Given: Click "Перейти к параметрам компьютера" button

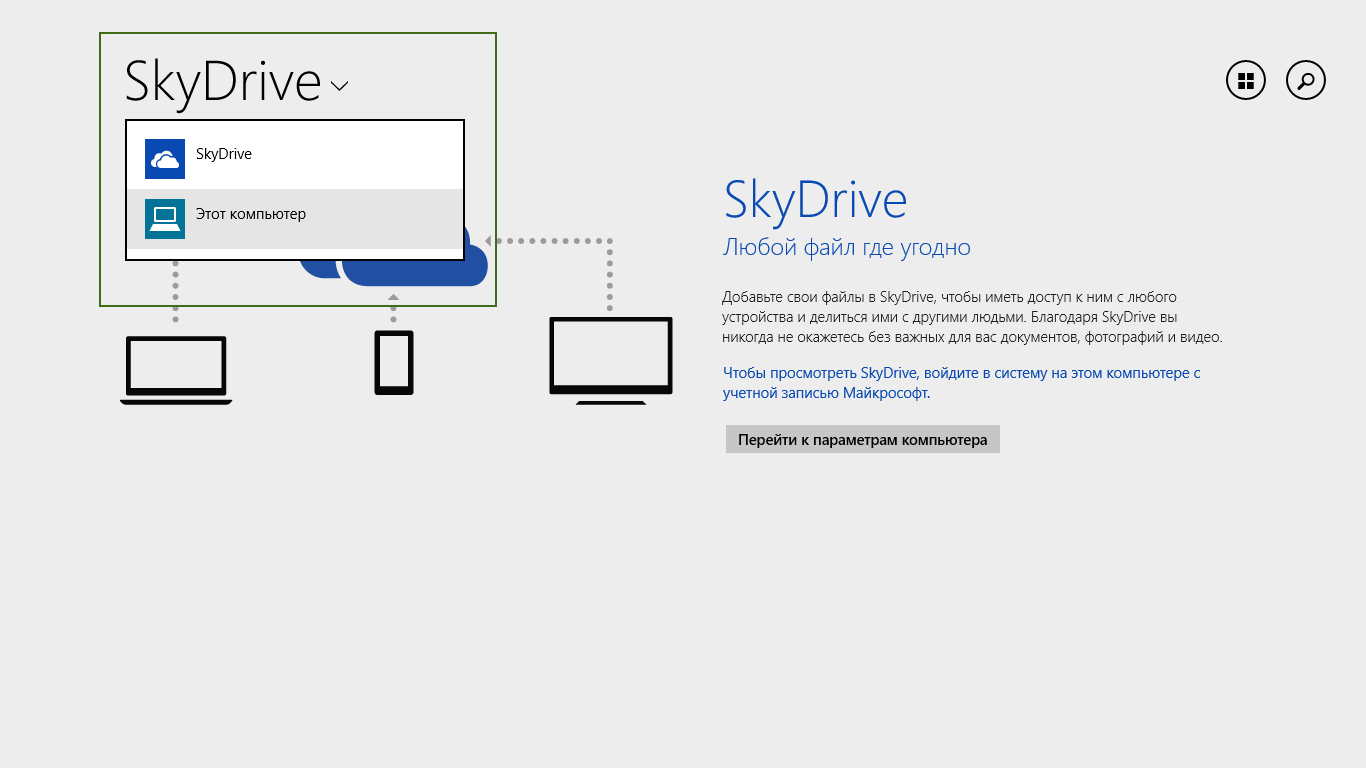Looking at the screenshot, I should click(863, 439).
